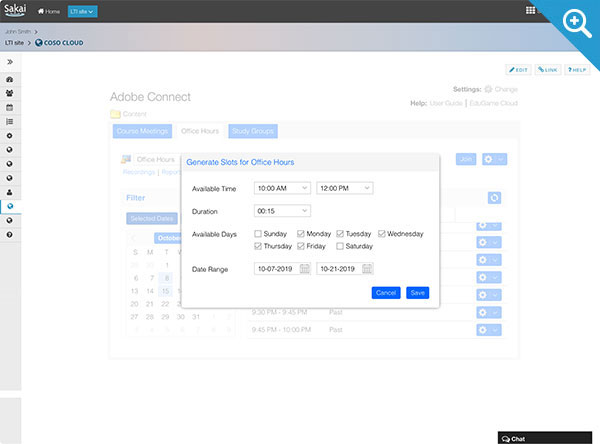Click the Office Hours meeting name field
600x444 pixels.
pos(157,159)
